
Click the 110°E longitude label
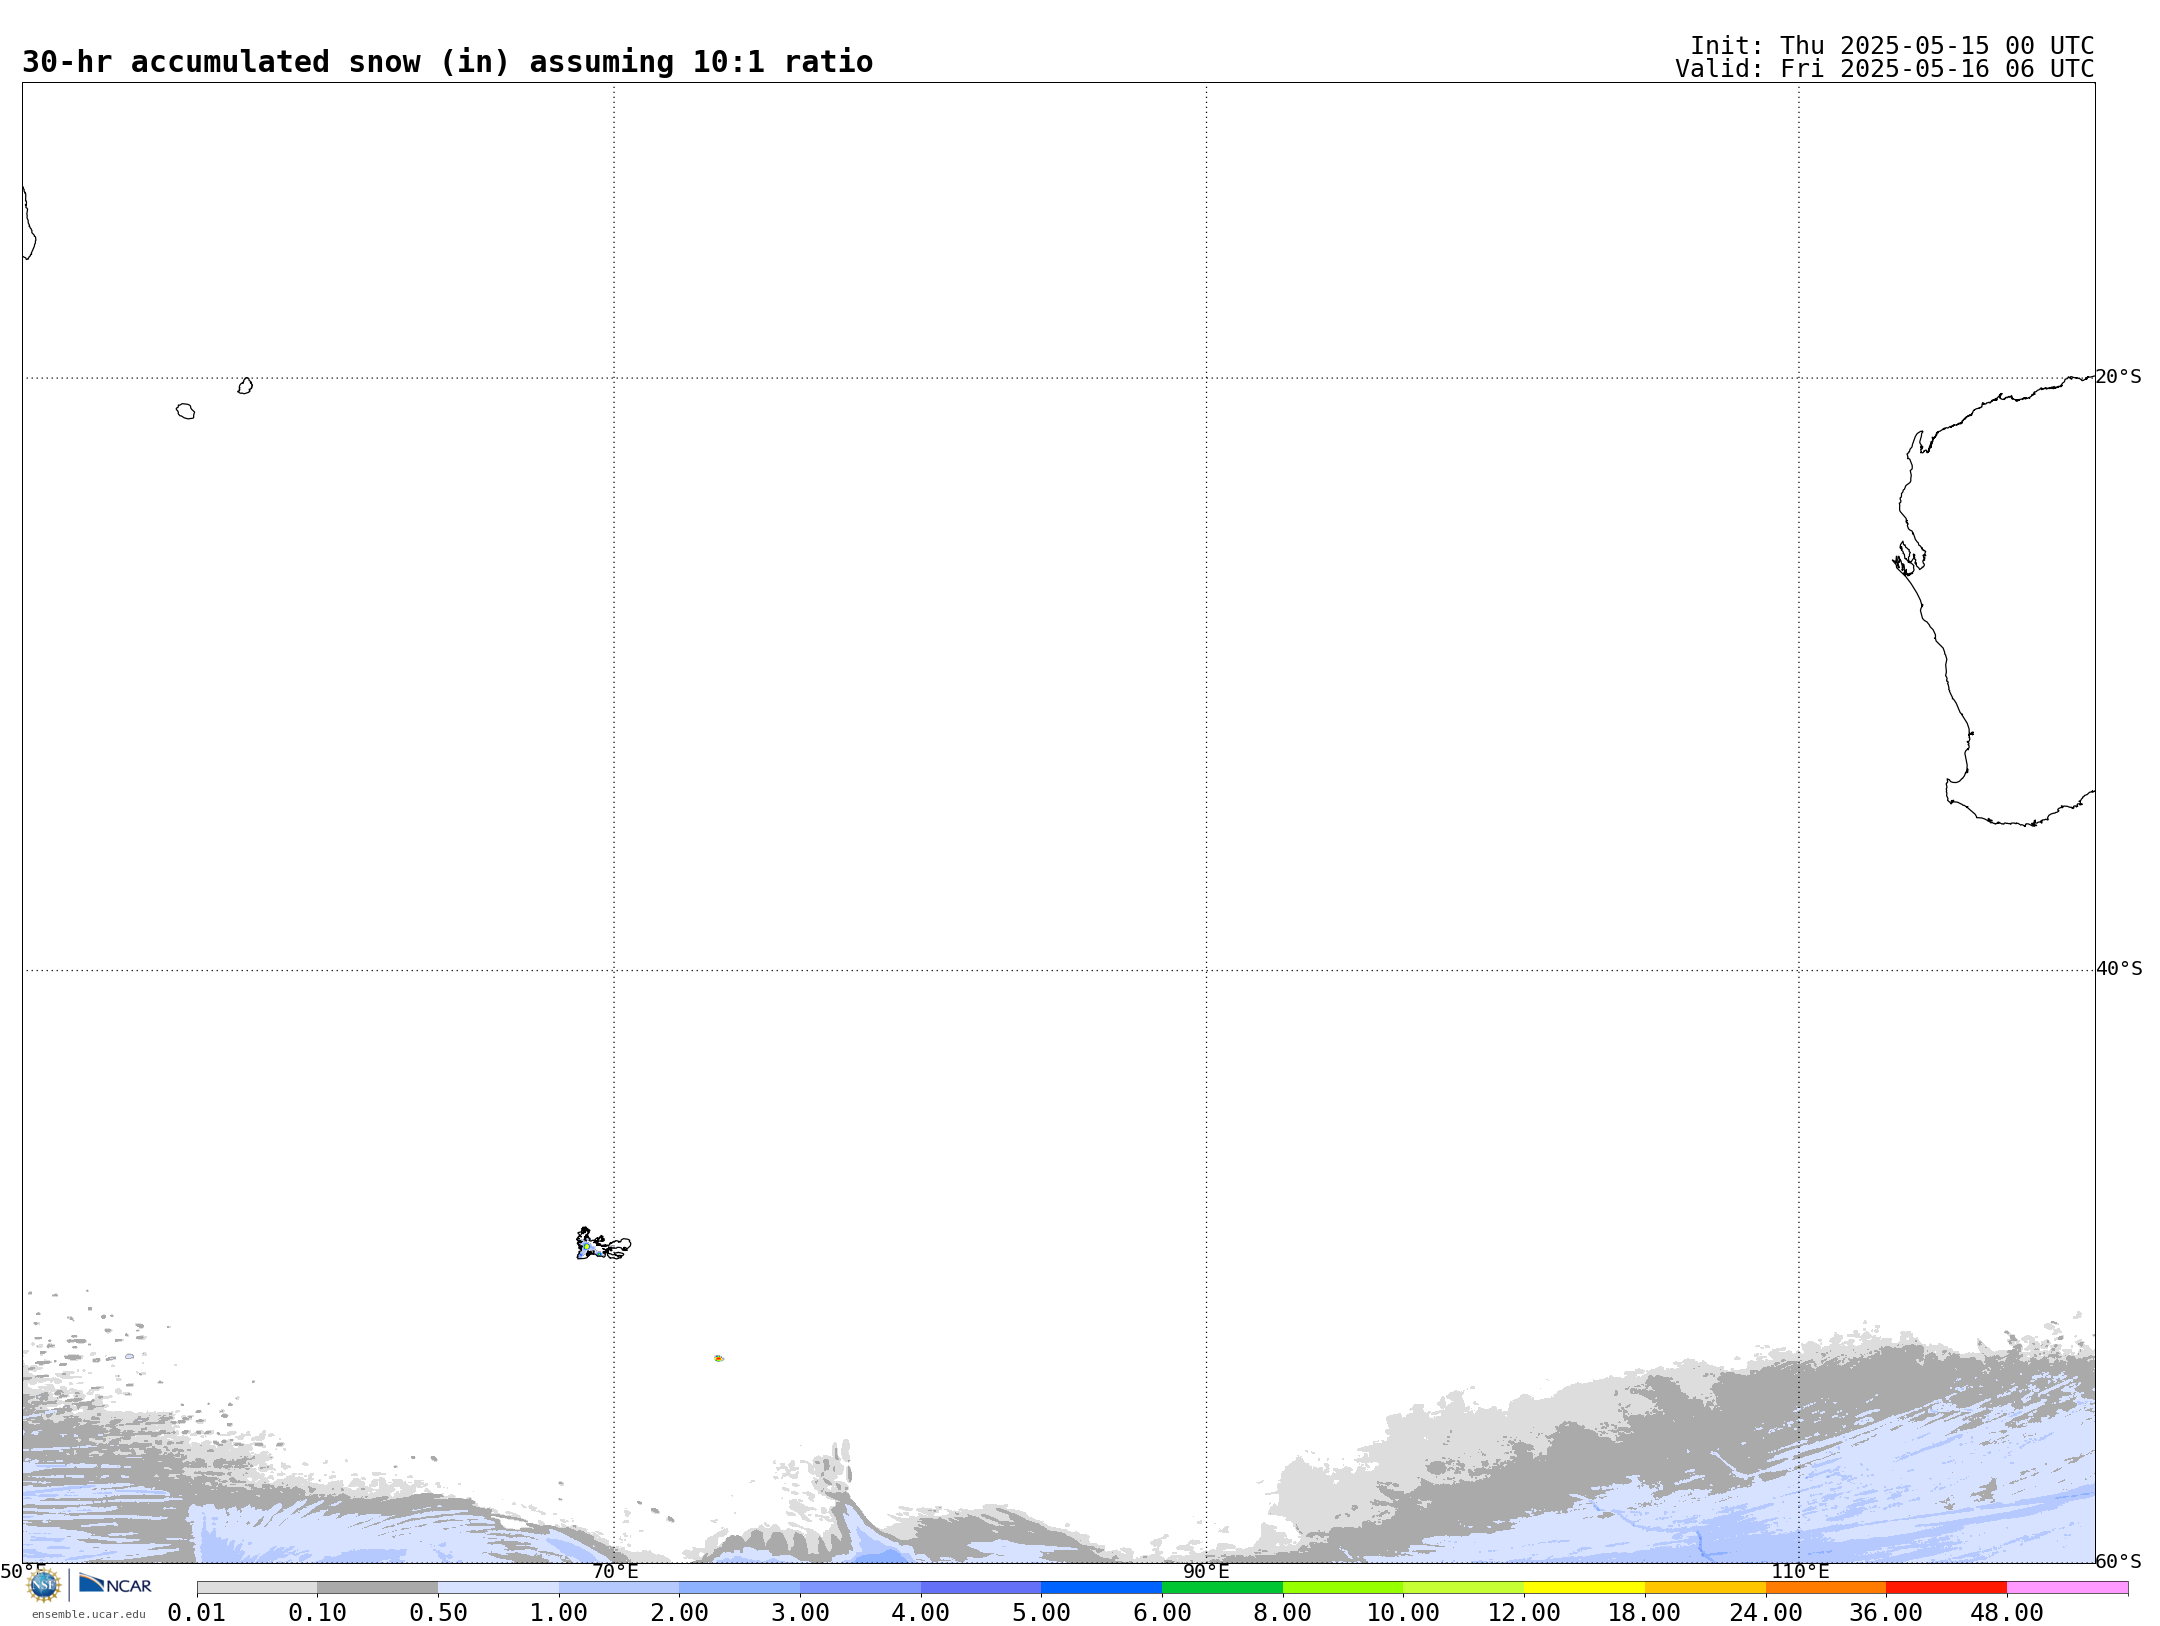[x=1800, y=1572]
